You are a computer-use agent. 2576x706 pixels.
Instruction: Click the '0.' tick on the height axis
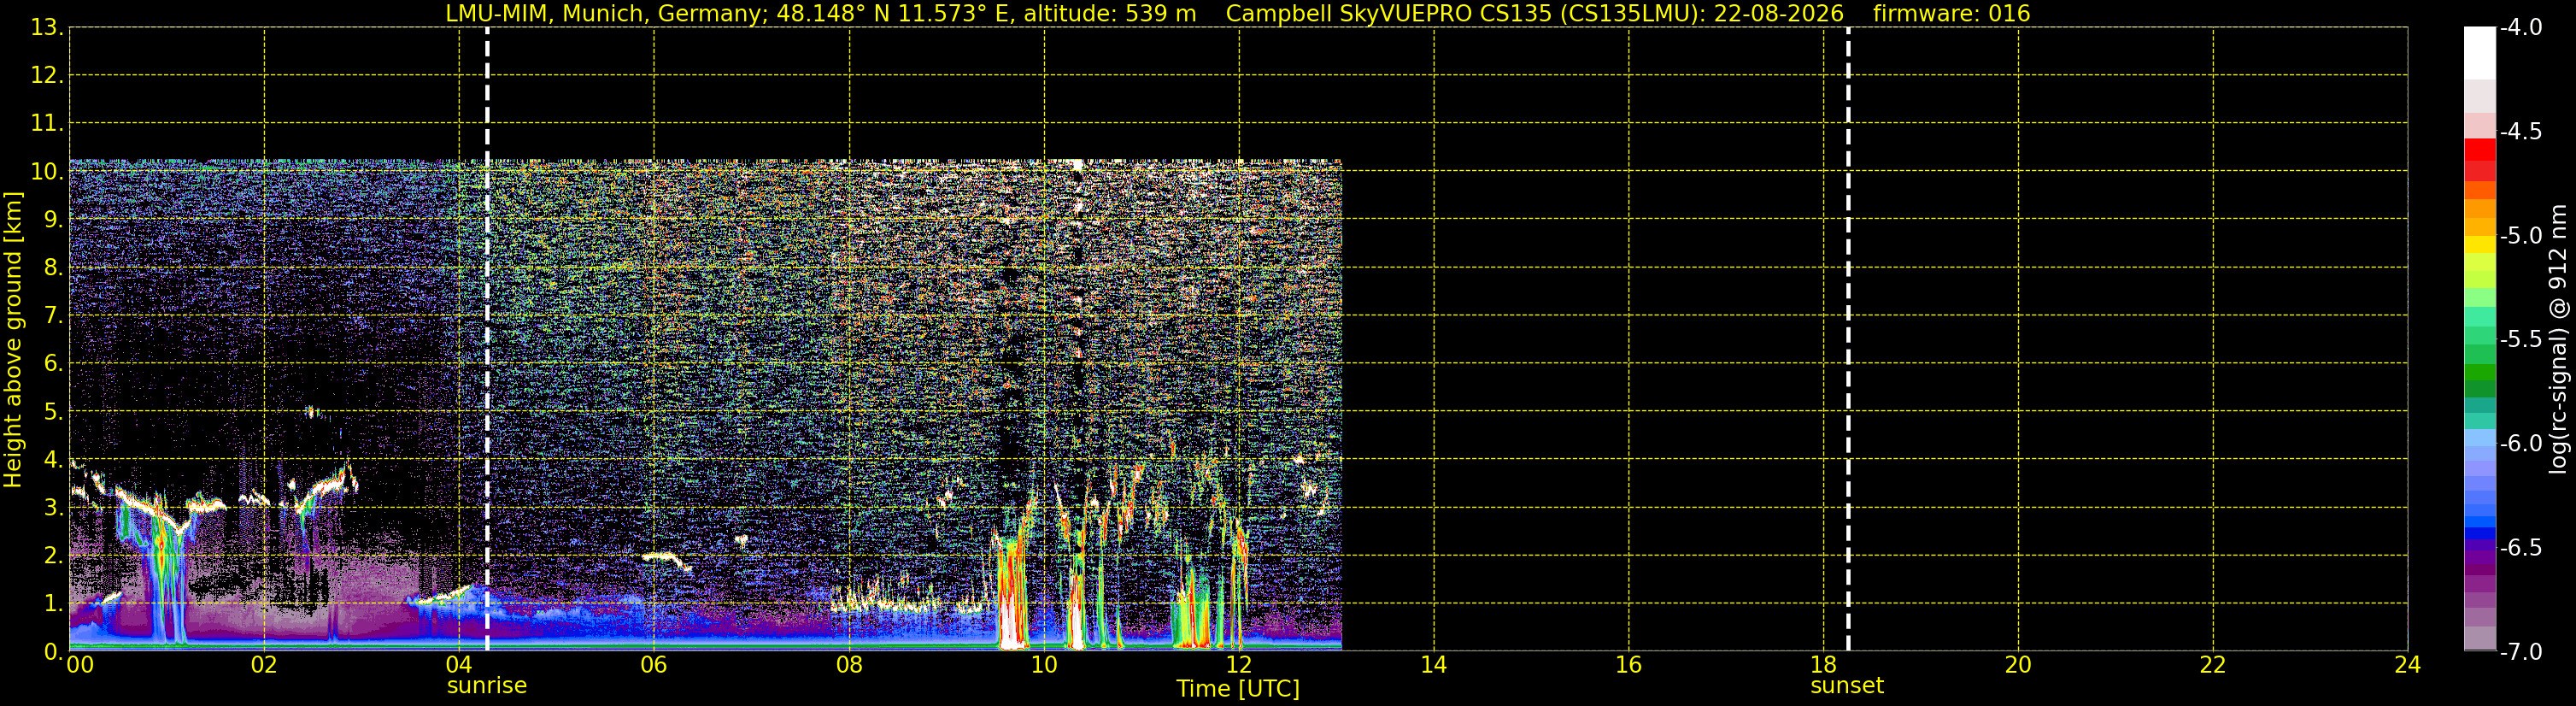click(x=54, y=652)
